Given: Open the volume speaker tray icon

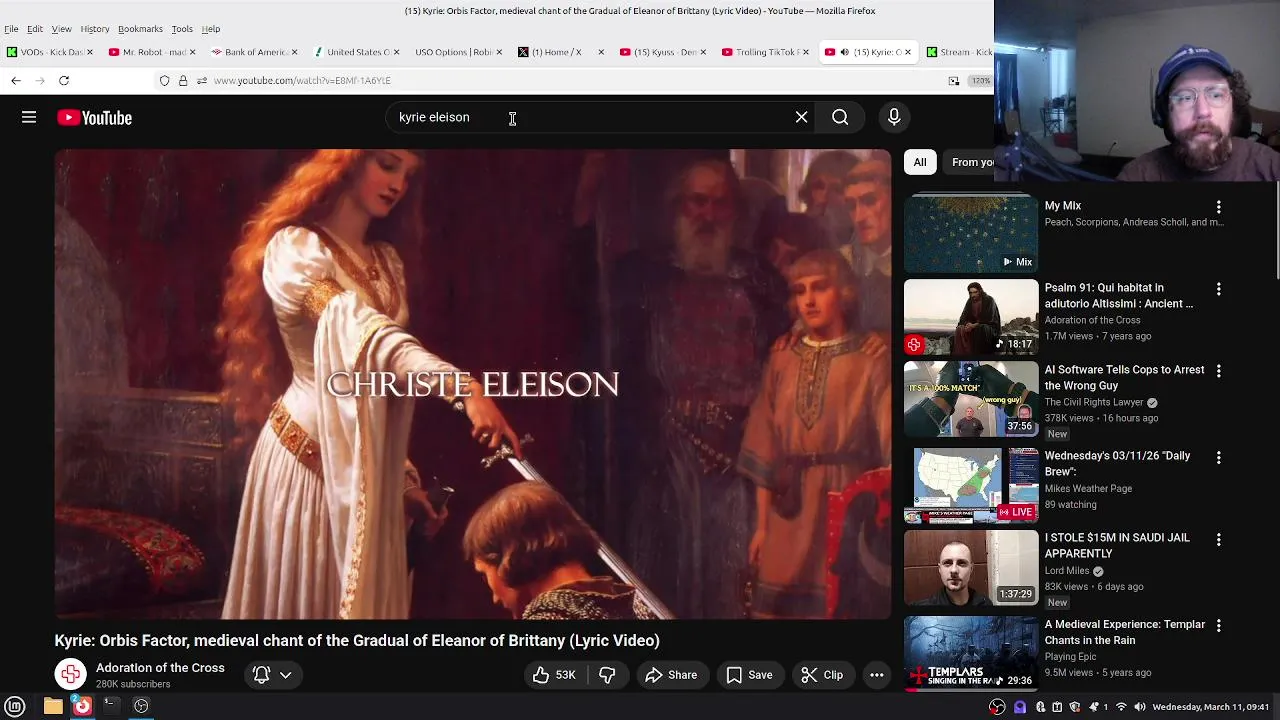Looking at the screenshot, I should click(1139, 707).
